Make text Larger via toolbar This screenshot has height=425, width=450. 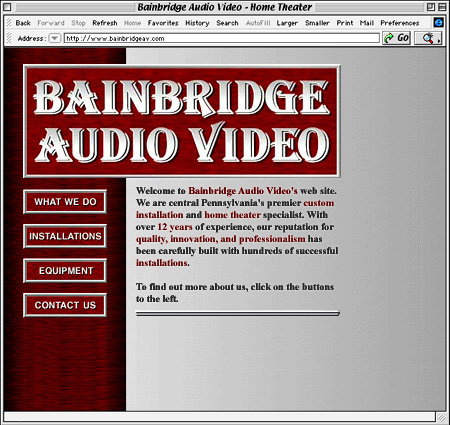click(287, 23)
